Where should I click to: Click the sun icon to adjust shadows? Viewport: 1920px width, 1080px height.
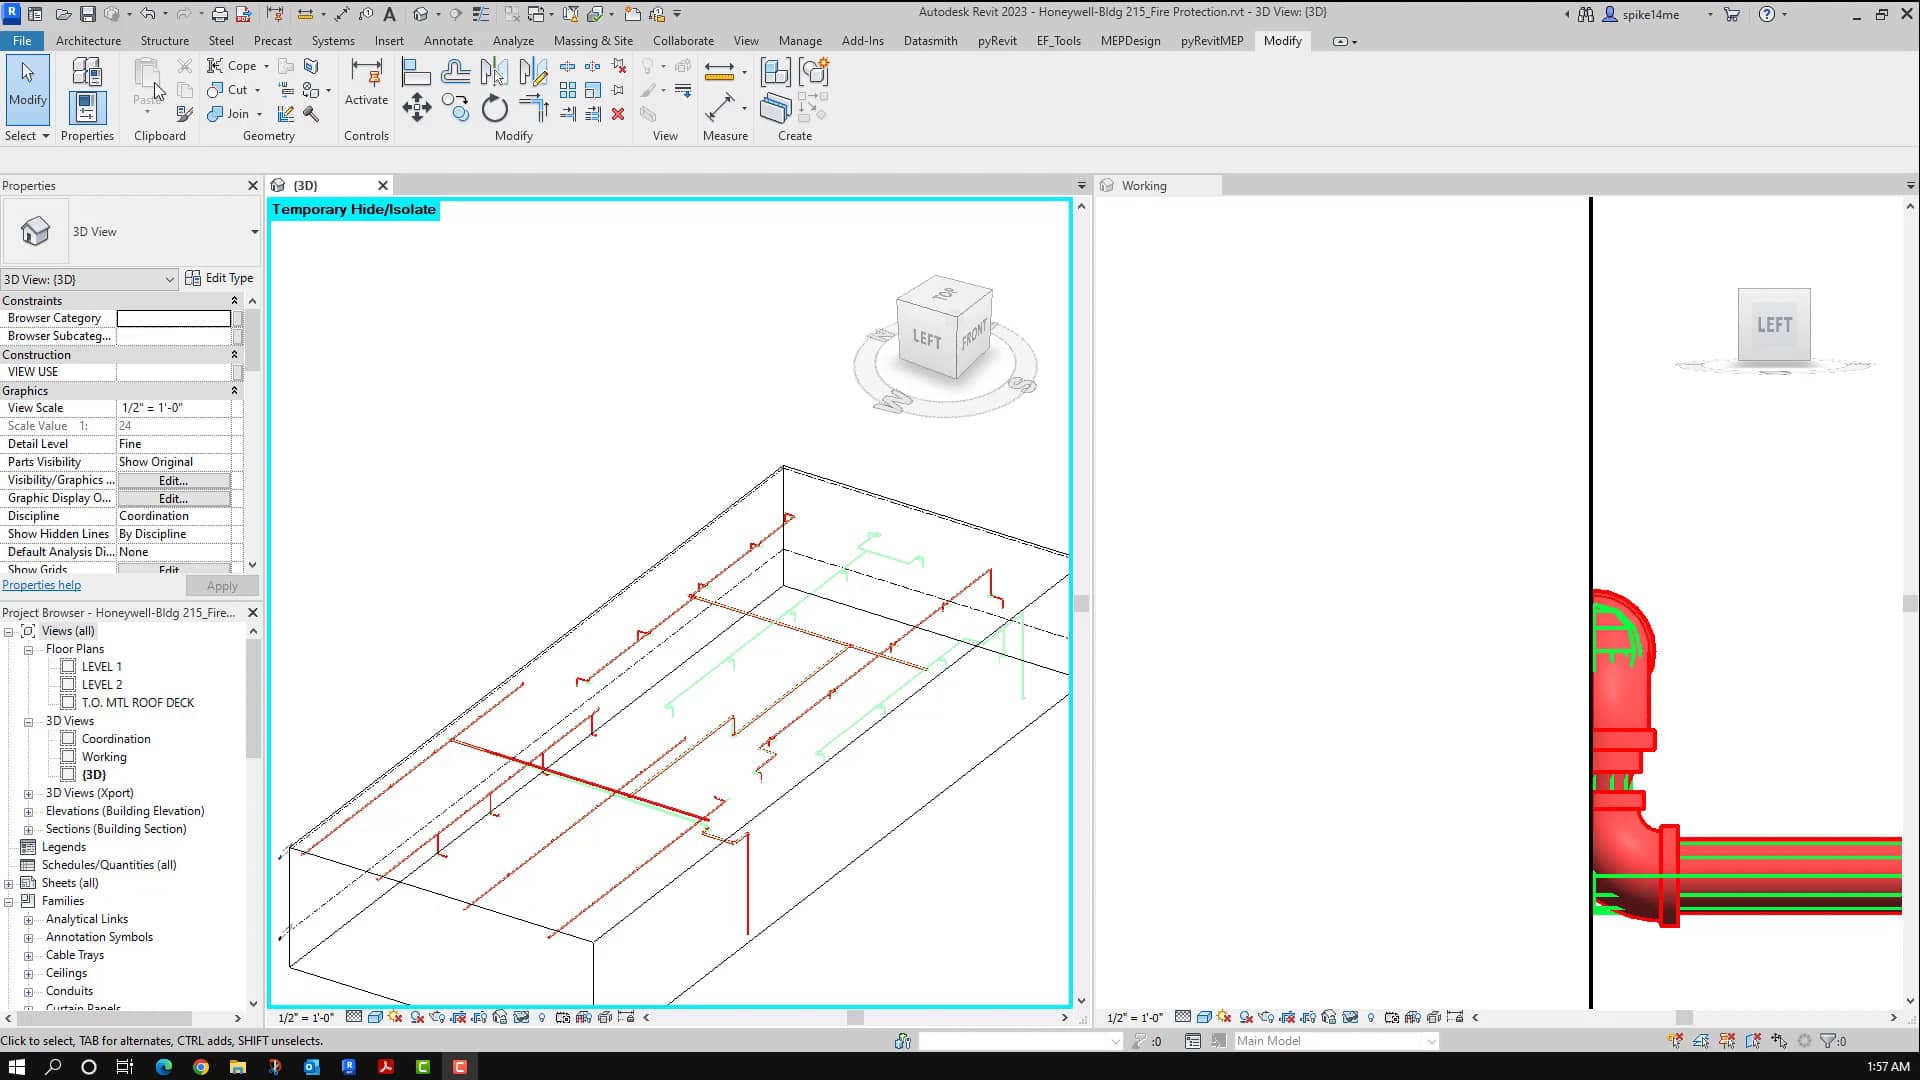click(x=393, y=1018)
